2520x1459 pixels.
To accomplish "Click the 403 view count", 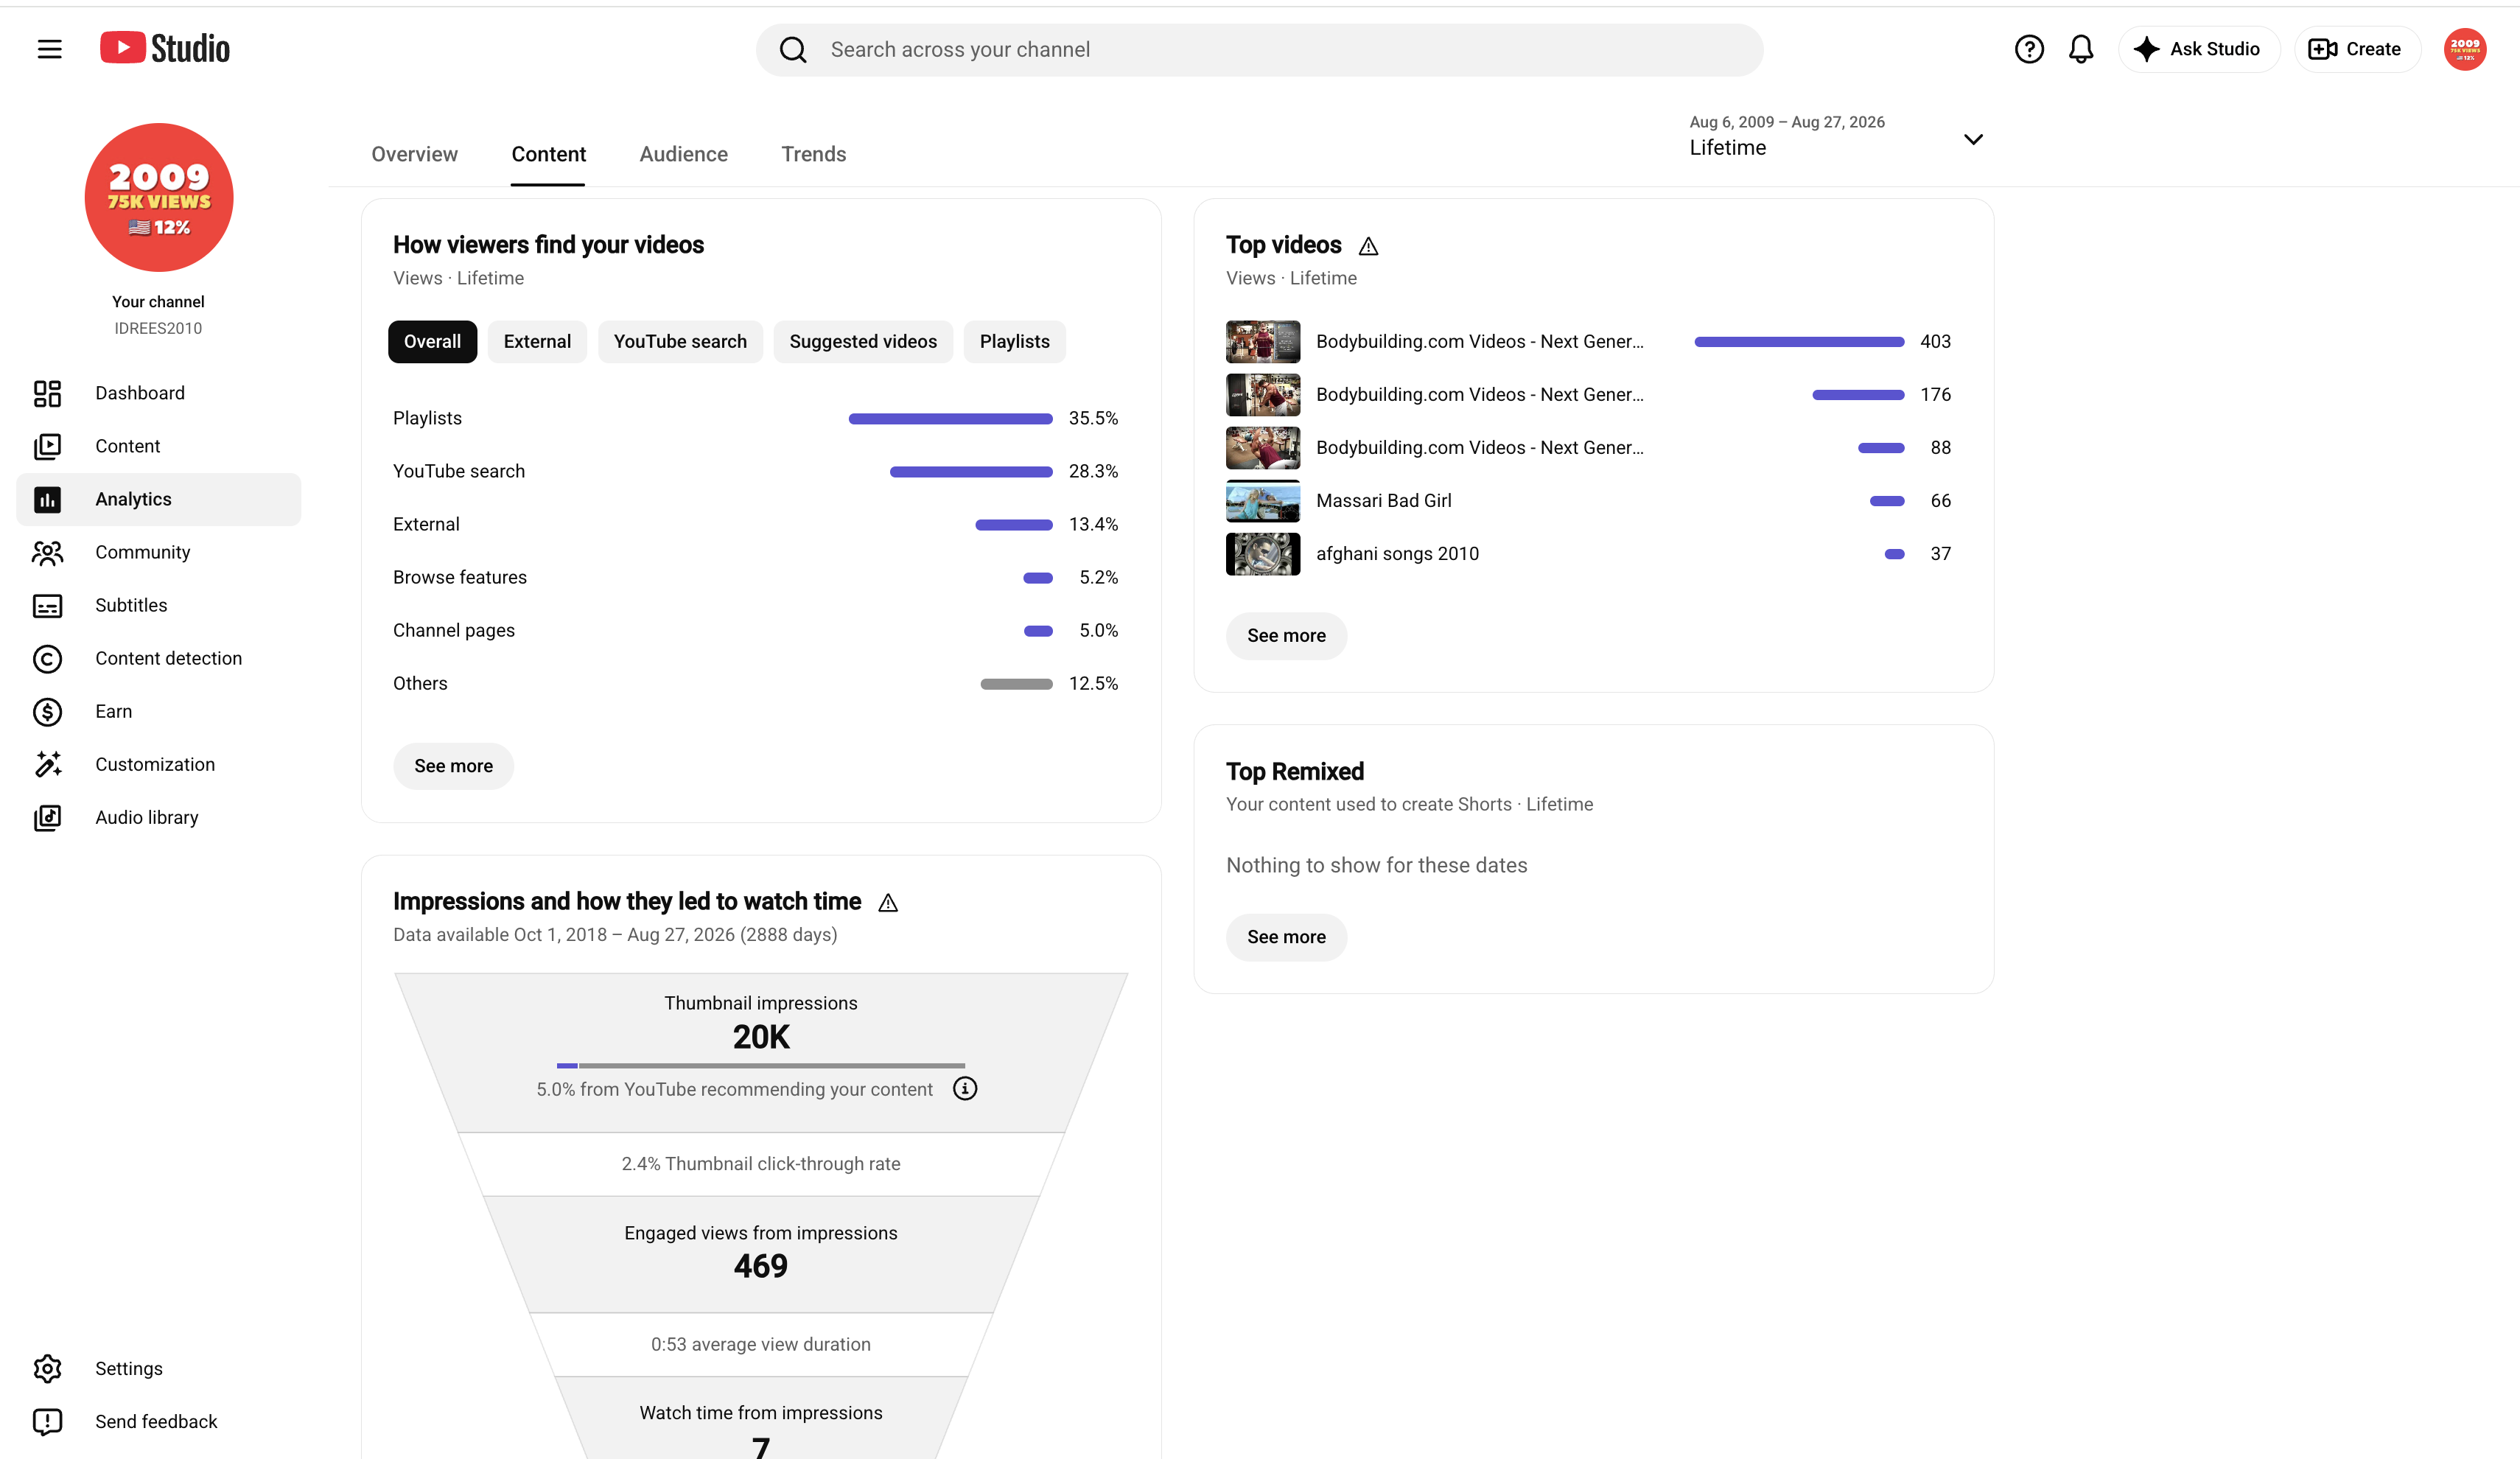I will [1935, 341].
